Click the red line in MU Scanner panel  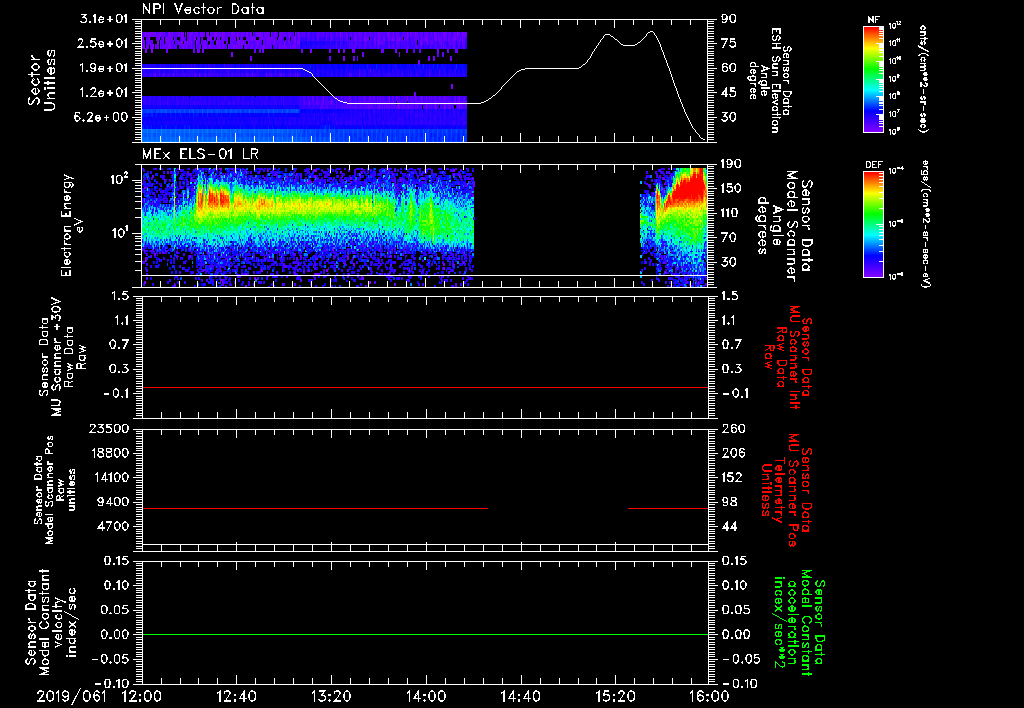pos(424,387)
